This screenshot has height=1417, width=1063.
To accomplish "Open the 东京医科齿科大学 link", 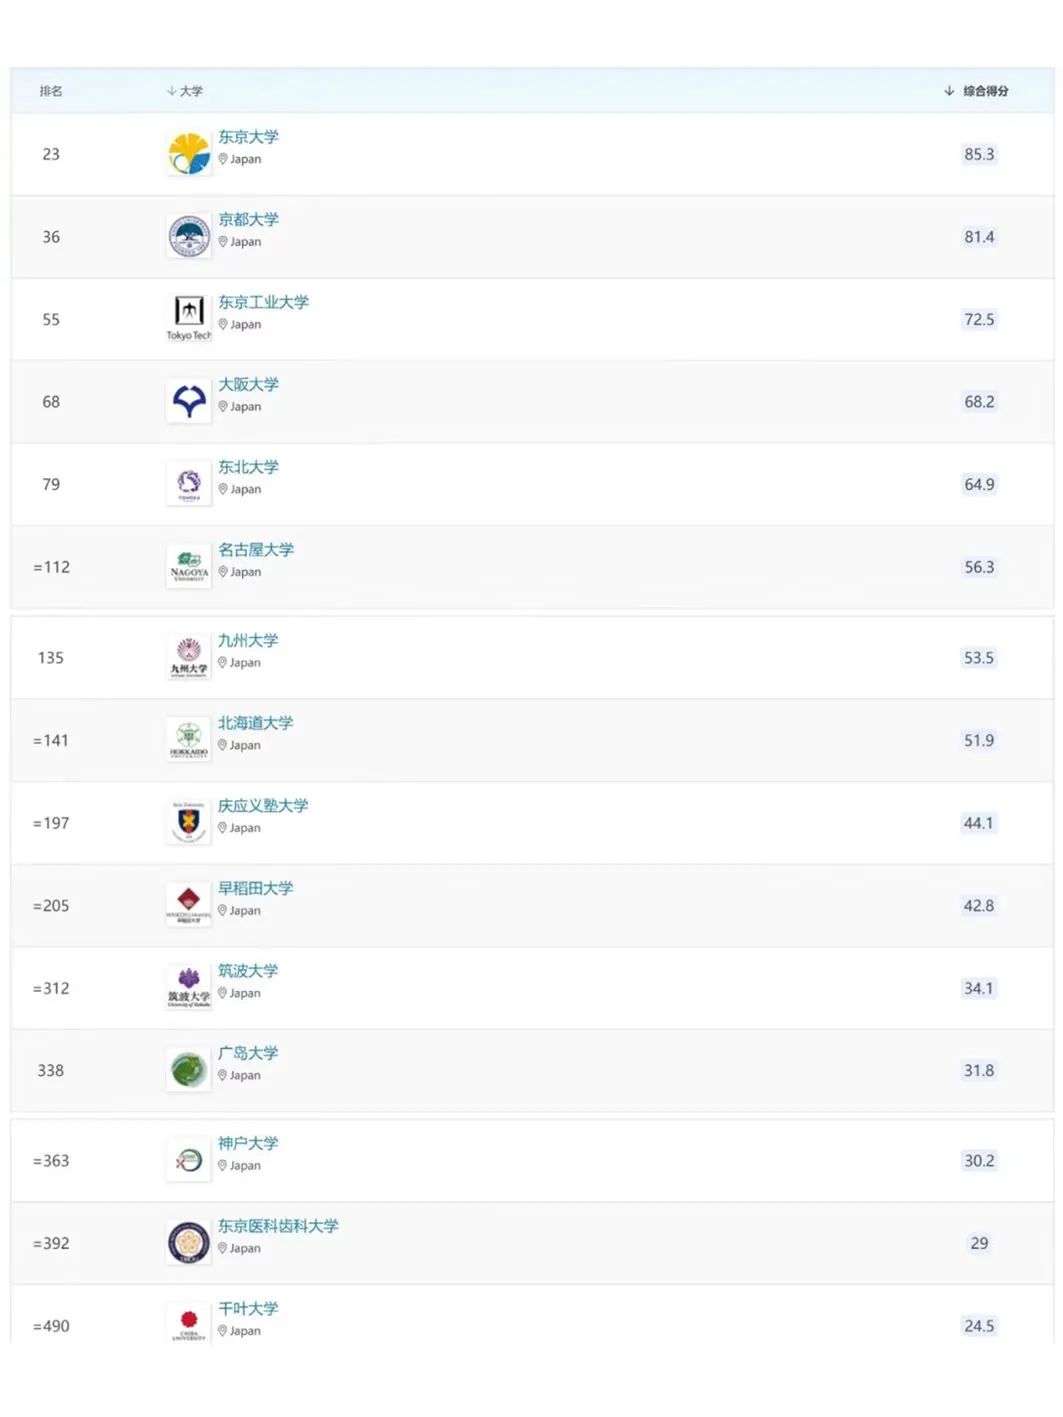I will 278,1225.
